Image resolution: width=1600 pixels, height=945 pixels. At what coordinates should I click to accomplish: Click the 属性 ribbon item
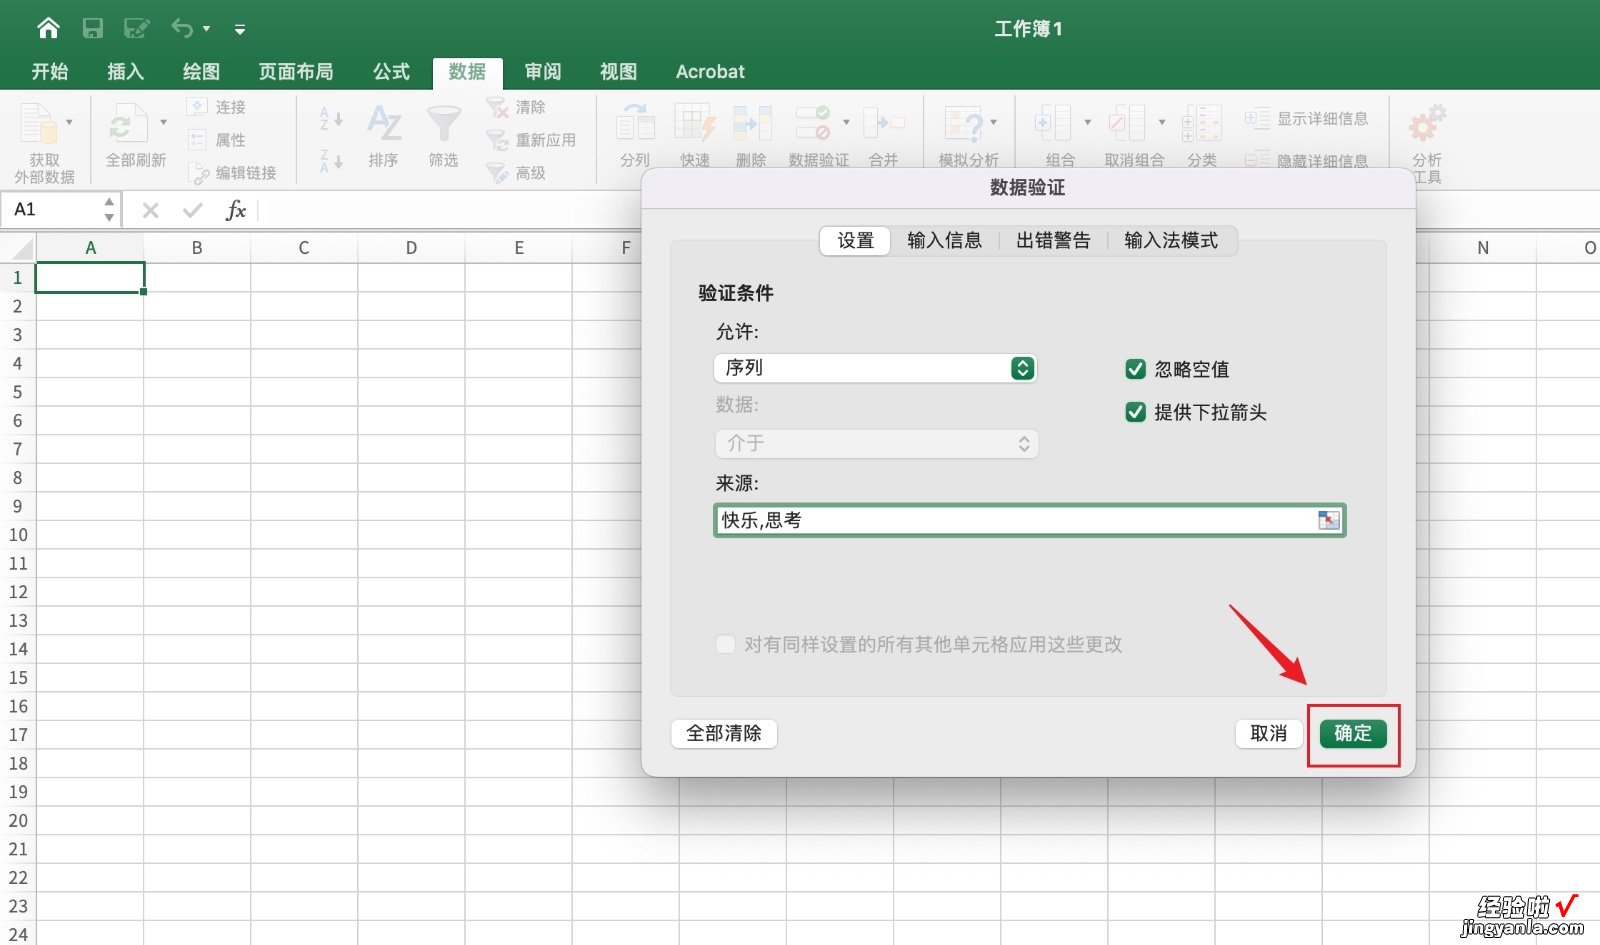click(x=217, y=140)
